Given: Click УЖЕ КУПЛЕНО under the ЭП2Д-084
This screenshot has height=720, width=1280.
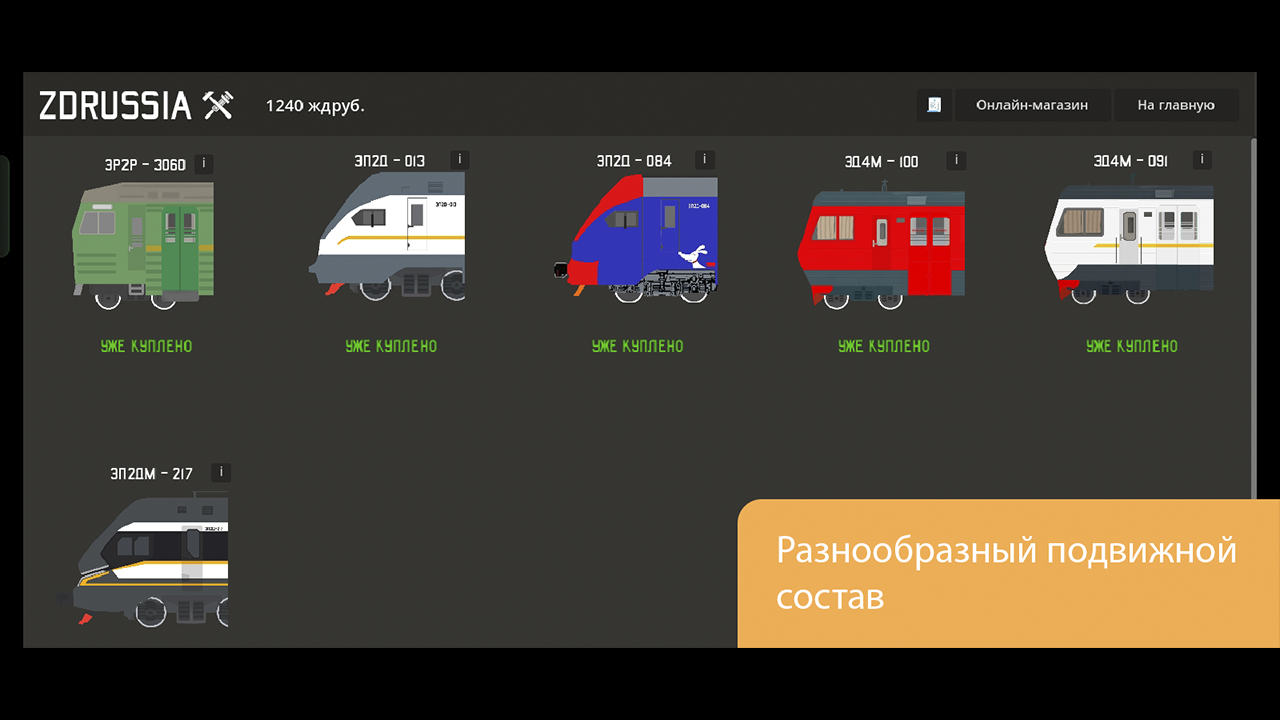Looking at the screenshot, I should coord(637,346).
